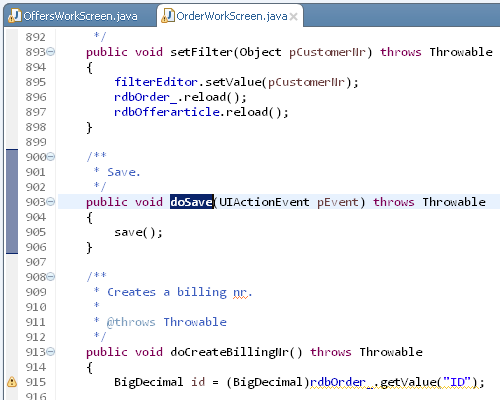This screenshot has width=500, height=400.
Task: Collapse the Save comment block at line 900
Action: tap(51, 157)
